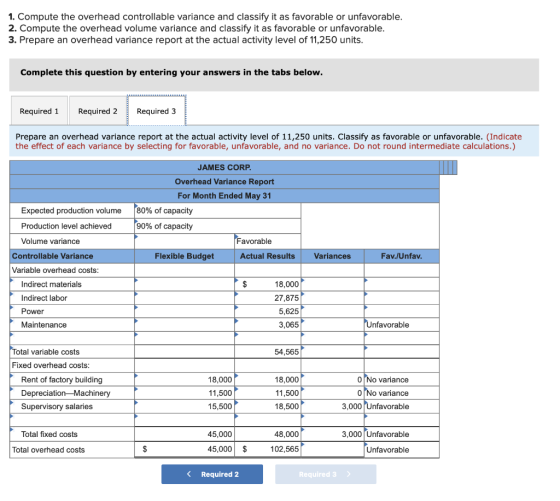Screen dimensions: 560x501
Task: Click Depreciation—Machinery Actual Results 11,500
Action: [268, 393]
